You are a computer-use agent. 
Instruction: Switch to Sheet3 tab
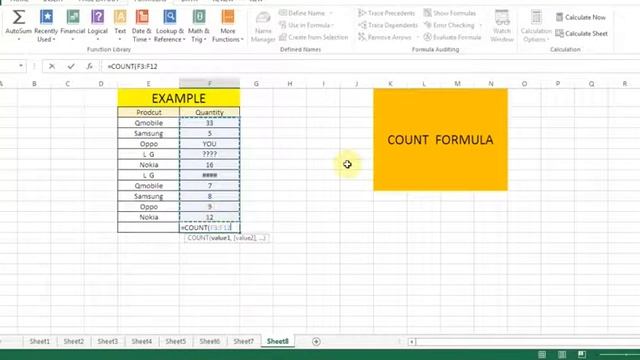(x=107, y=341)
